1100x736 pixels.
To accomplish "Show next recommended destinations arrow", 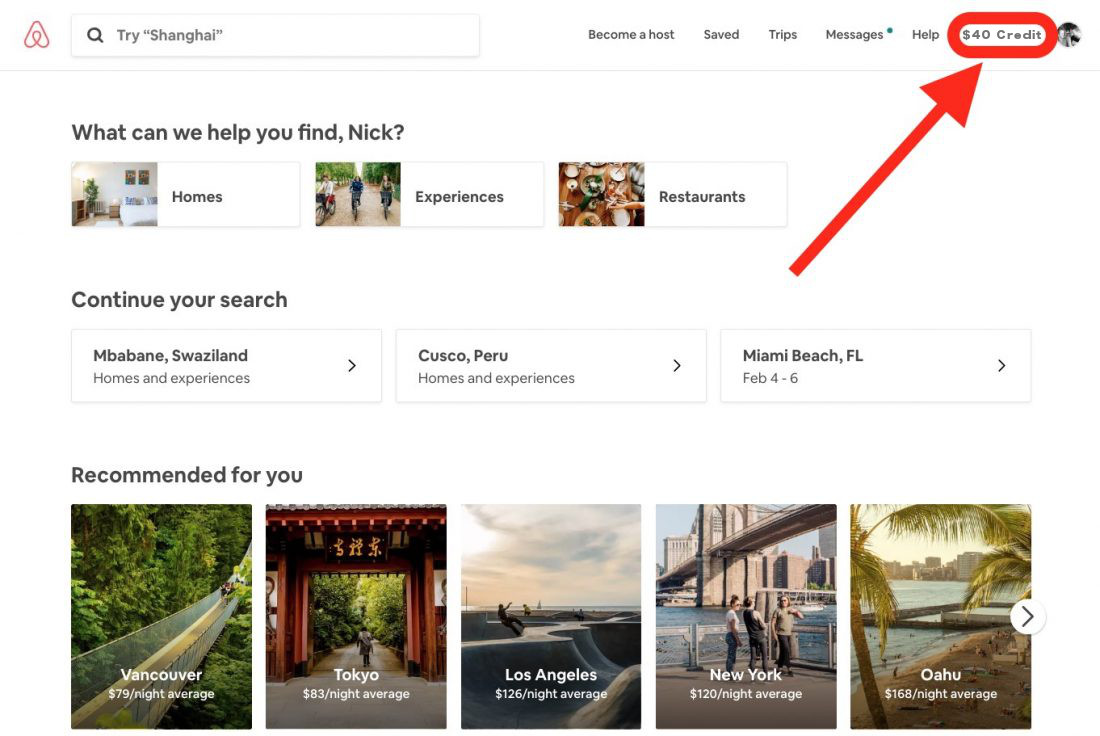I will pos(1028,617).
